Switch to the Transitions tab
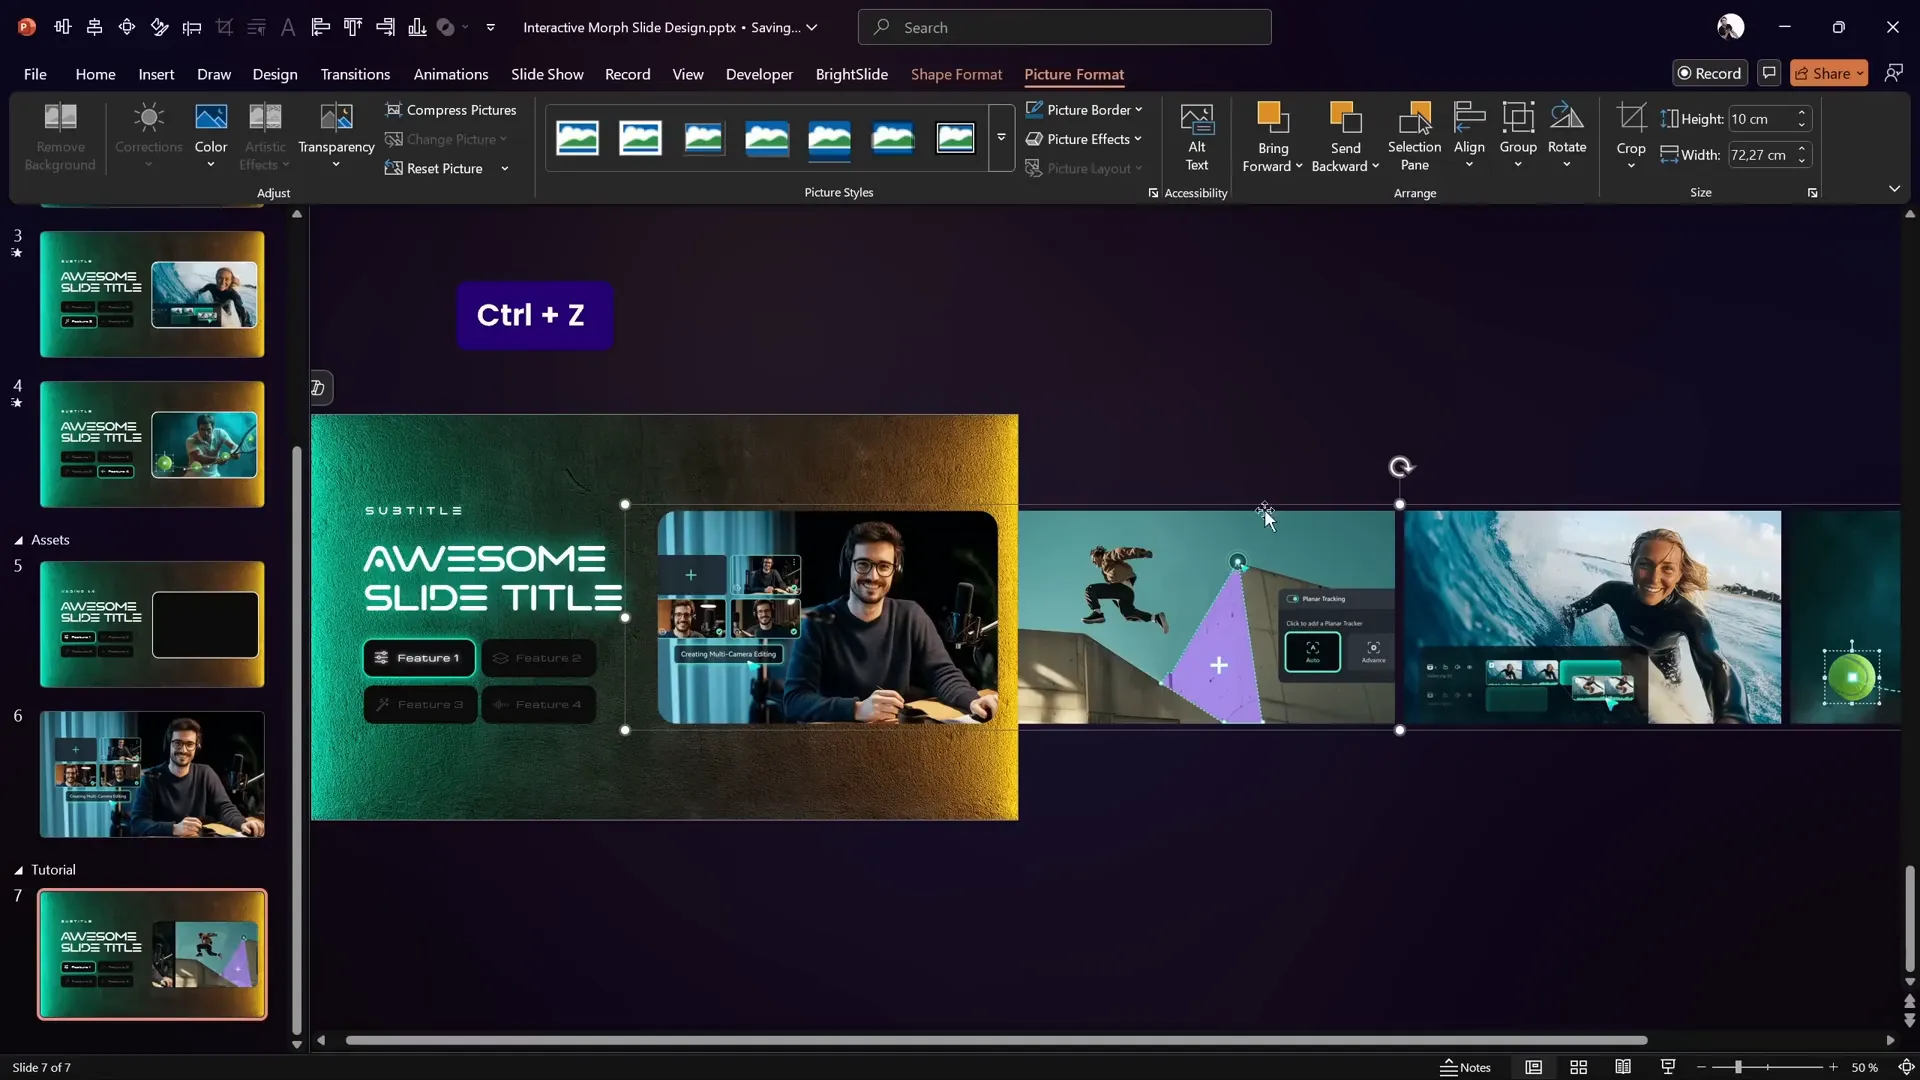1920x1080 pixels. [x=355, y=74]
